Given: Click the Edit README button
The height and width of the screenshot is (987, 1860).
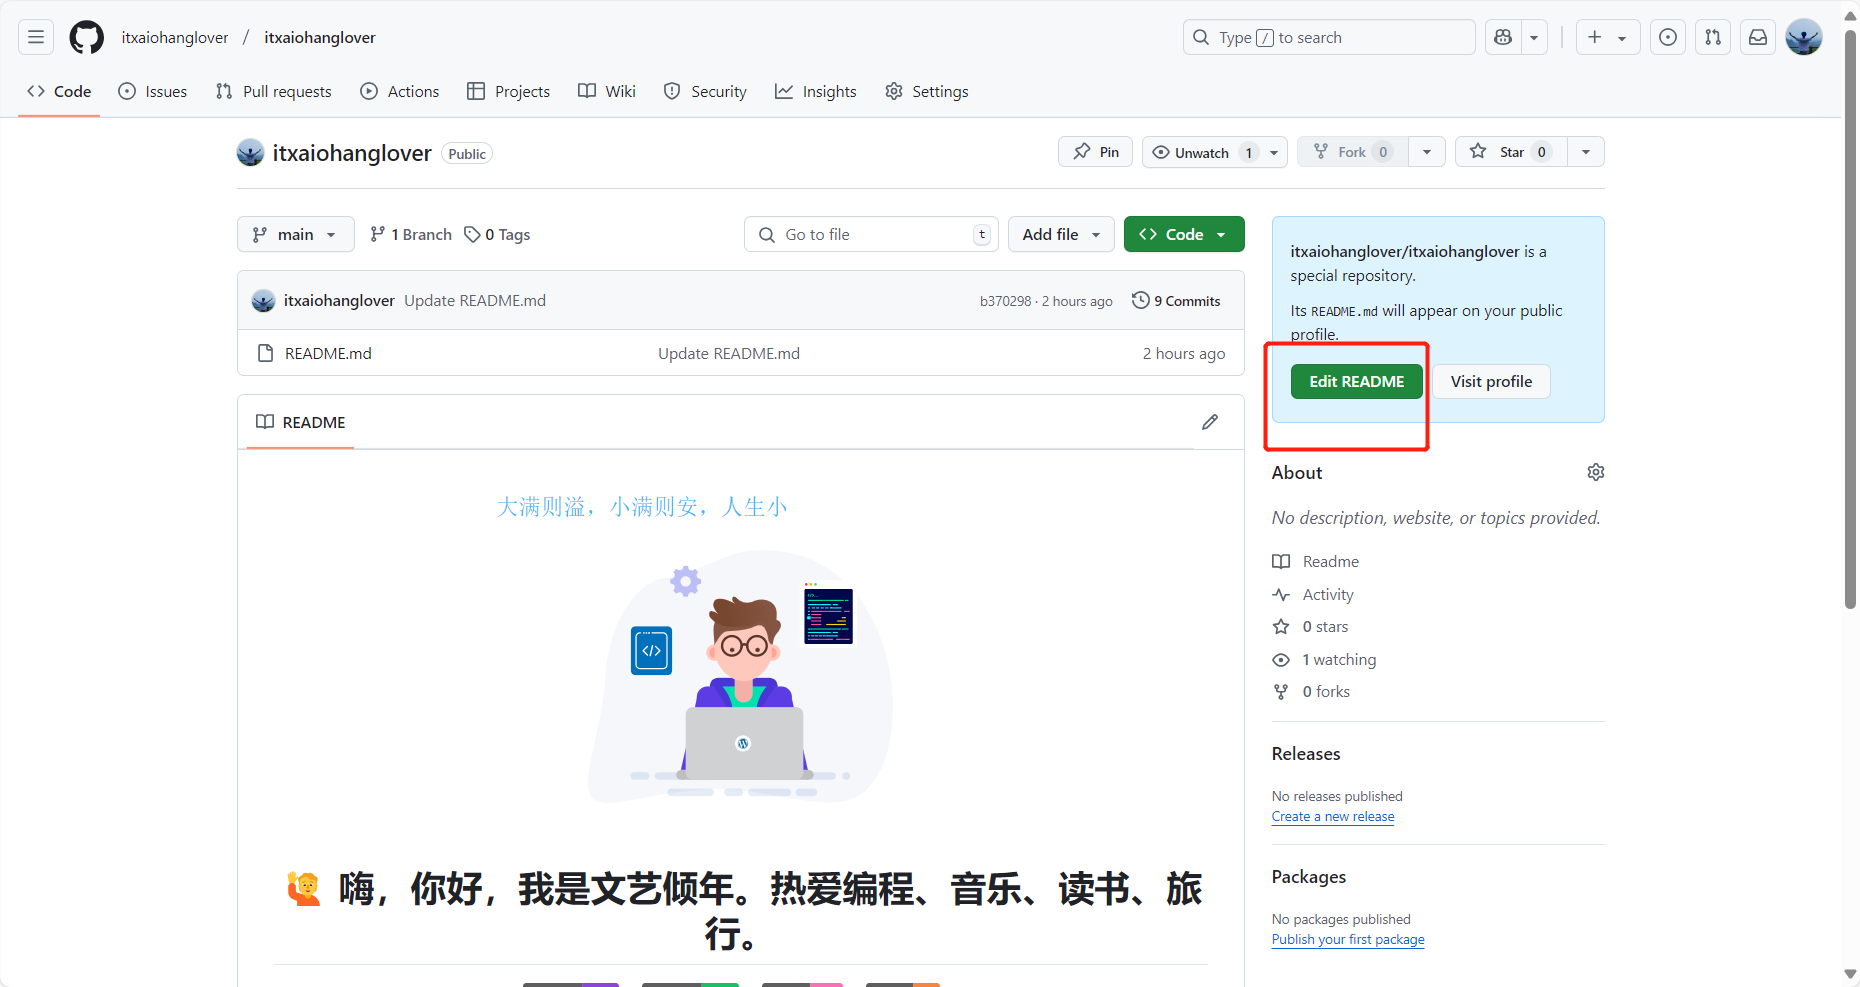Looking at the screenshot, I should coord(1356,381).
